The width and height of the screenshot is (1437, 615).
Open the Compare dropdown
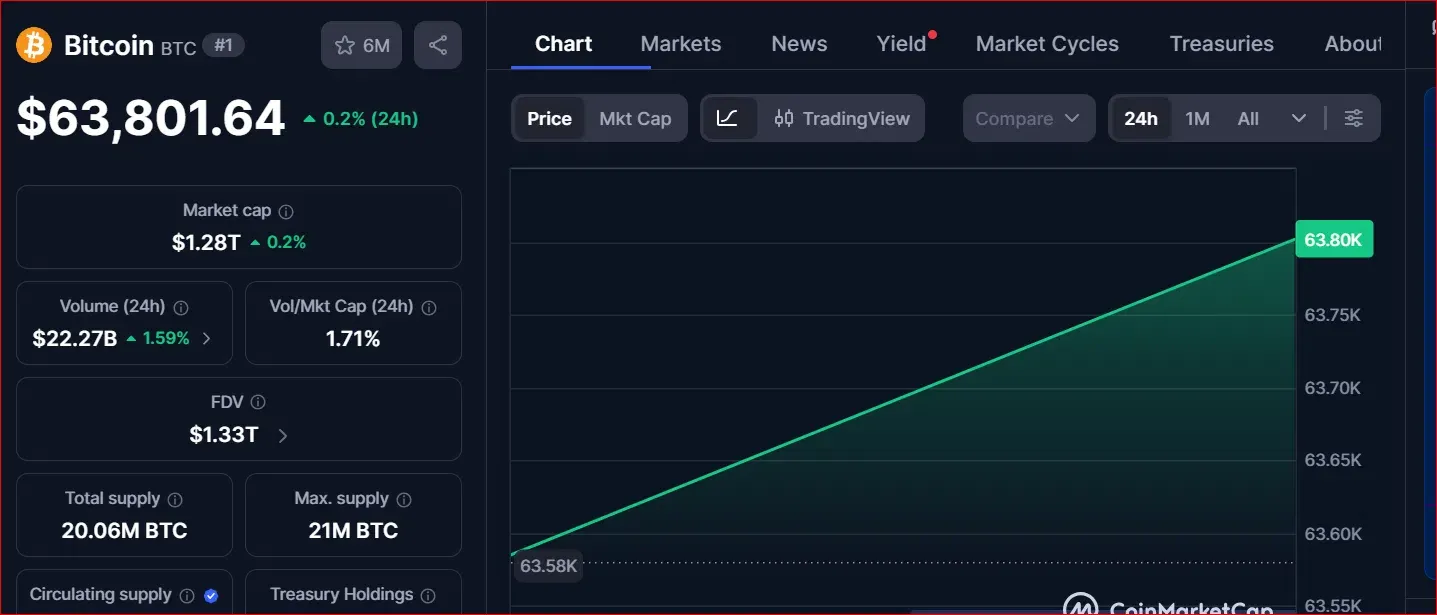click(1028, 118)
